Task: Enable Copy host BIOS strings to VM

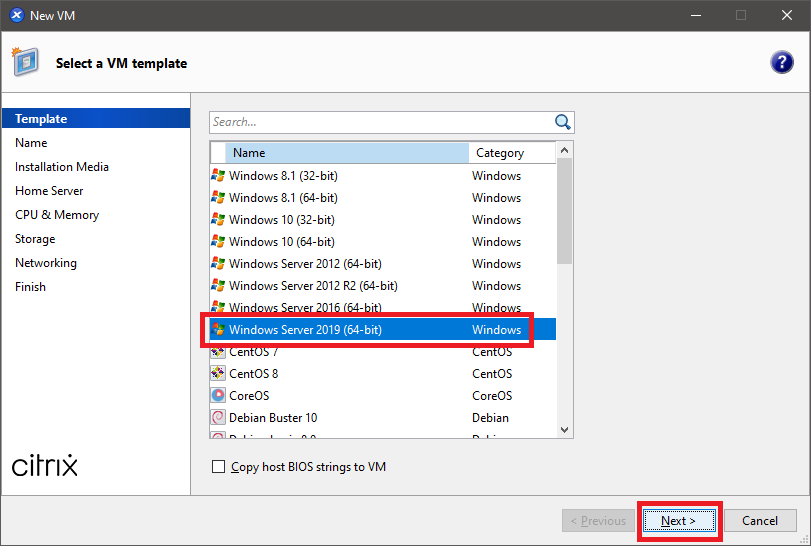Action: [x=219, y=467]
